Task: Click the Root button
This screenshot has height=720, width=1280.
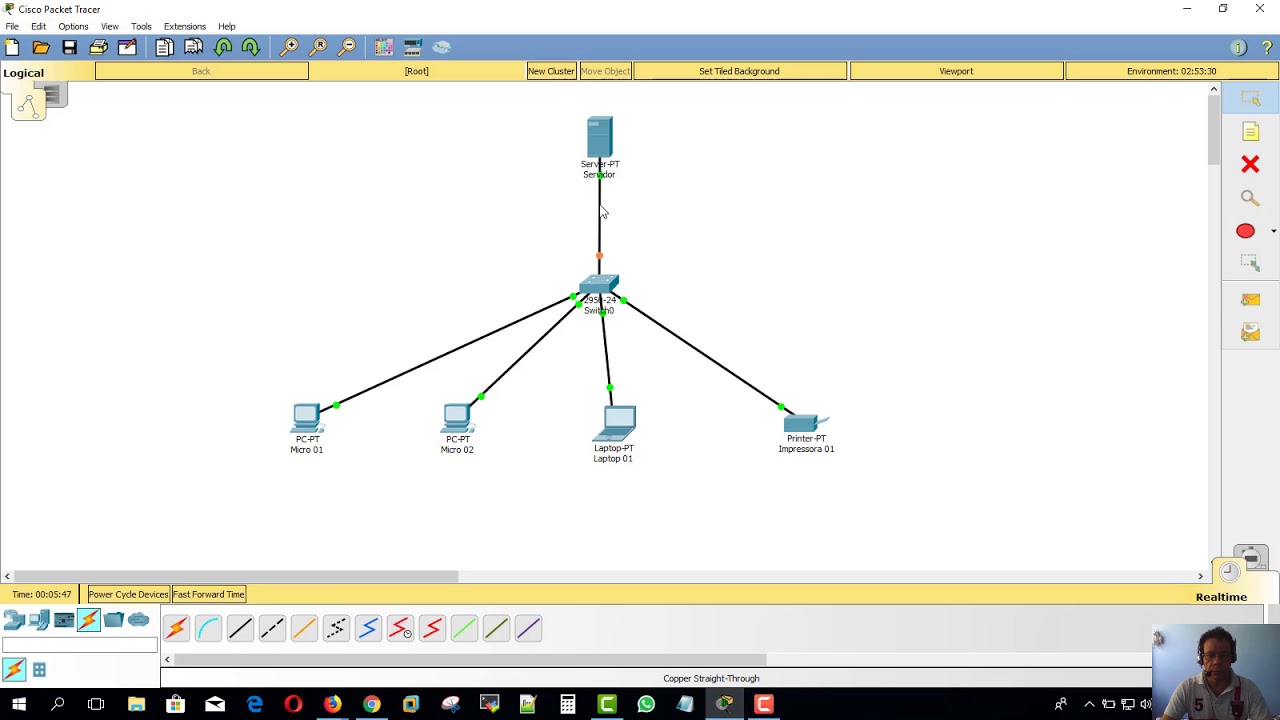Action: coord(416,71)
